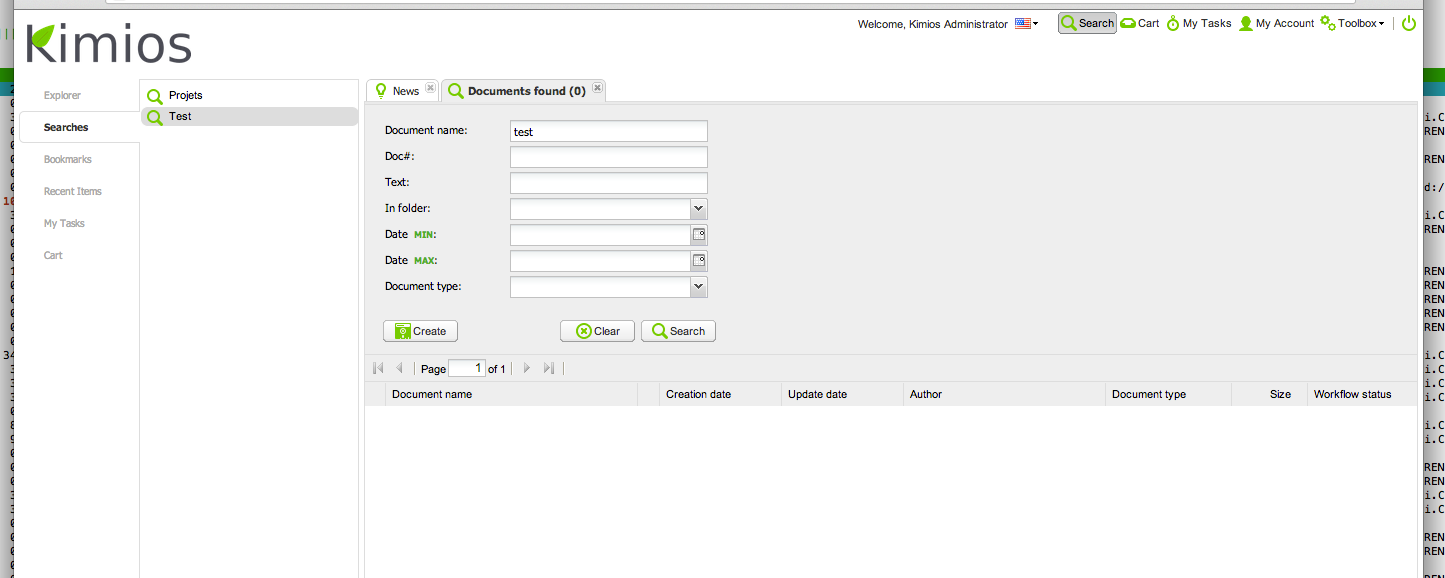Select the Projets saved search magnifier icon
The image size is (1445, 578).
[x=155, y=95]
